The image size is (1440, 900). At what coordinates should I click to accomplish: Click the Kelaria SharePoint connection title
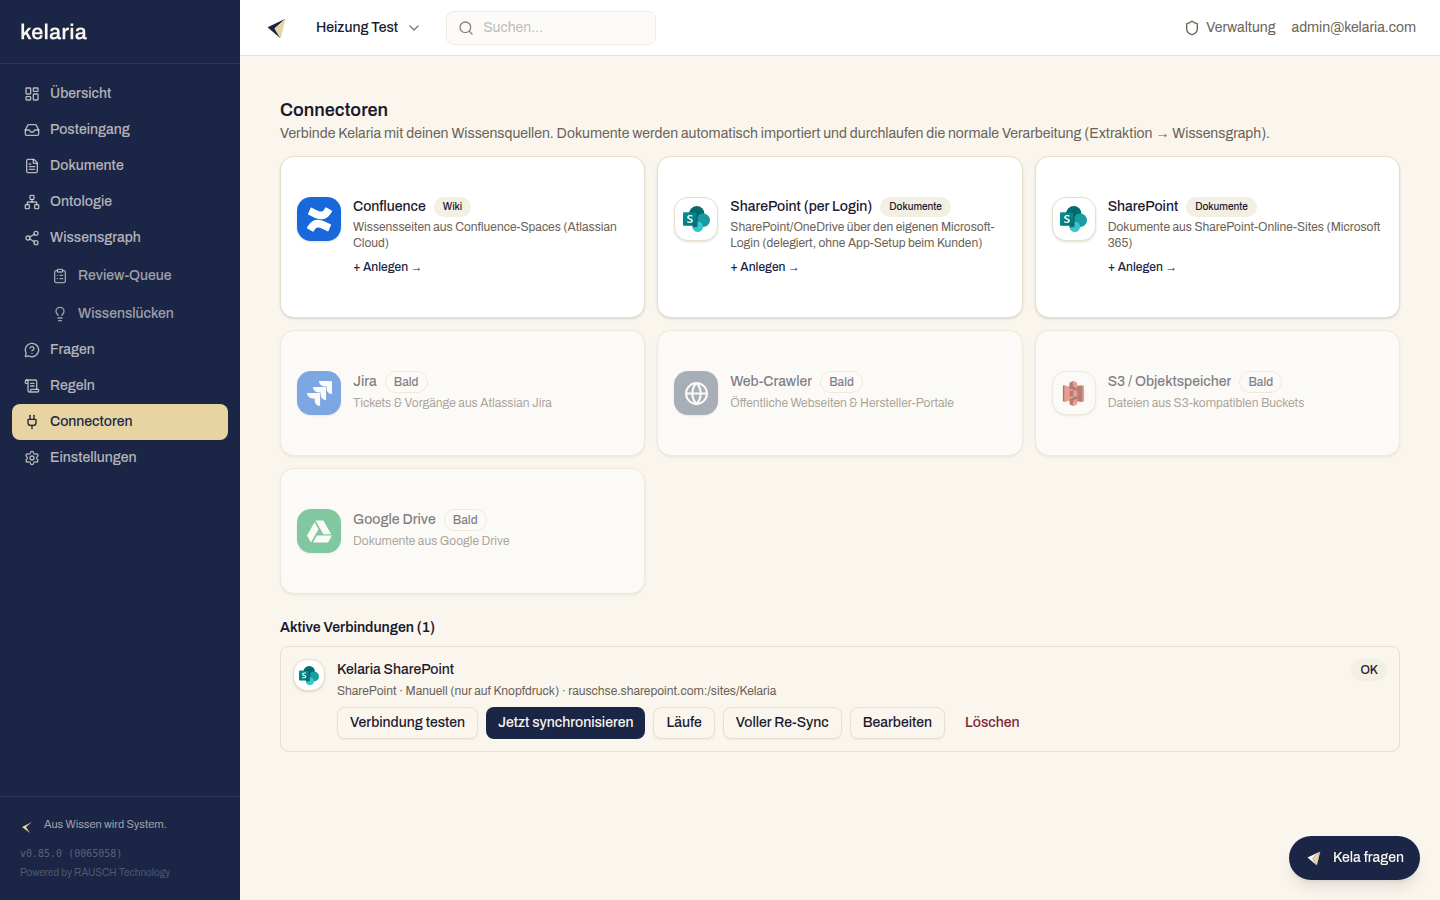[395, 669]
